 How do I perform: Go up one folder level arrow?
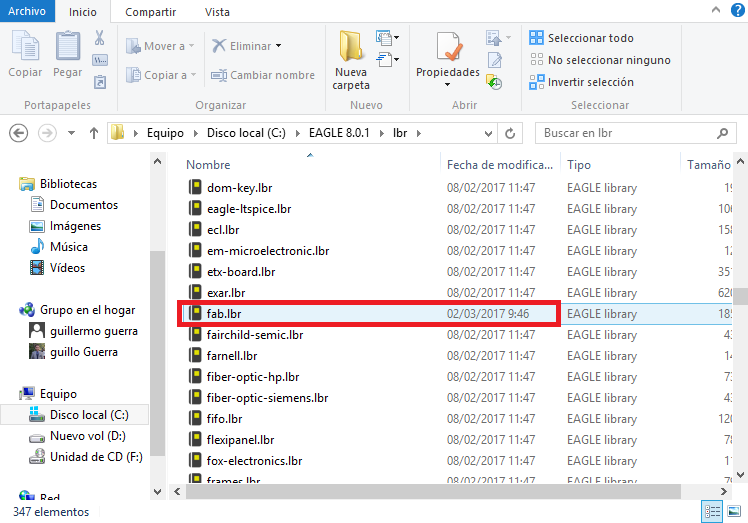pyautogui.click(x=94, y=133)
